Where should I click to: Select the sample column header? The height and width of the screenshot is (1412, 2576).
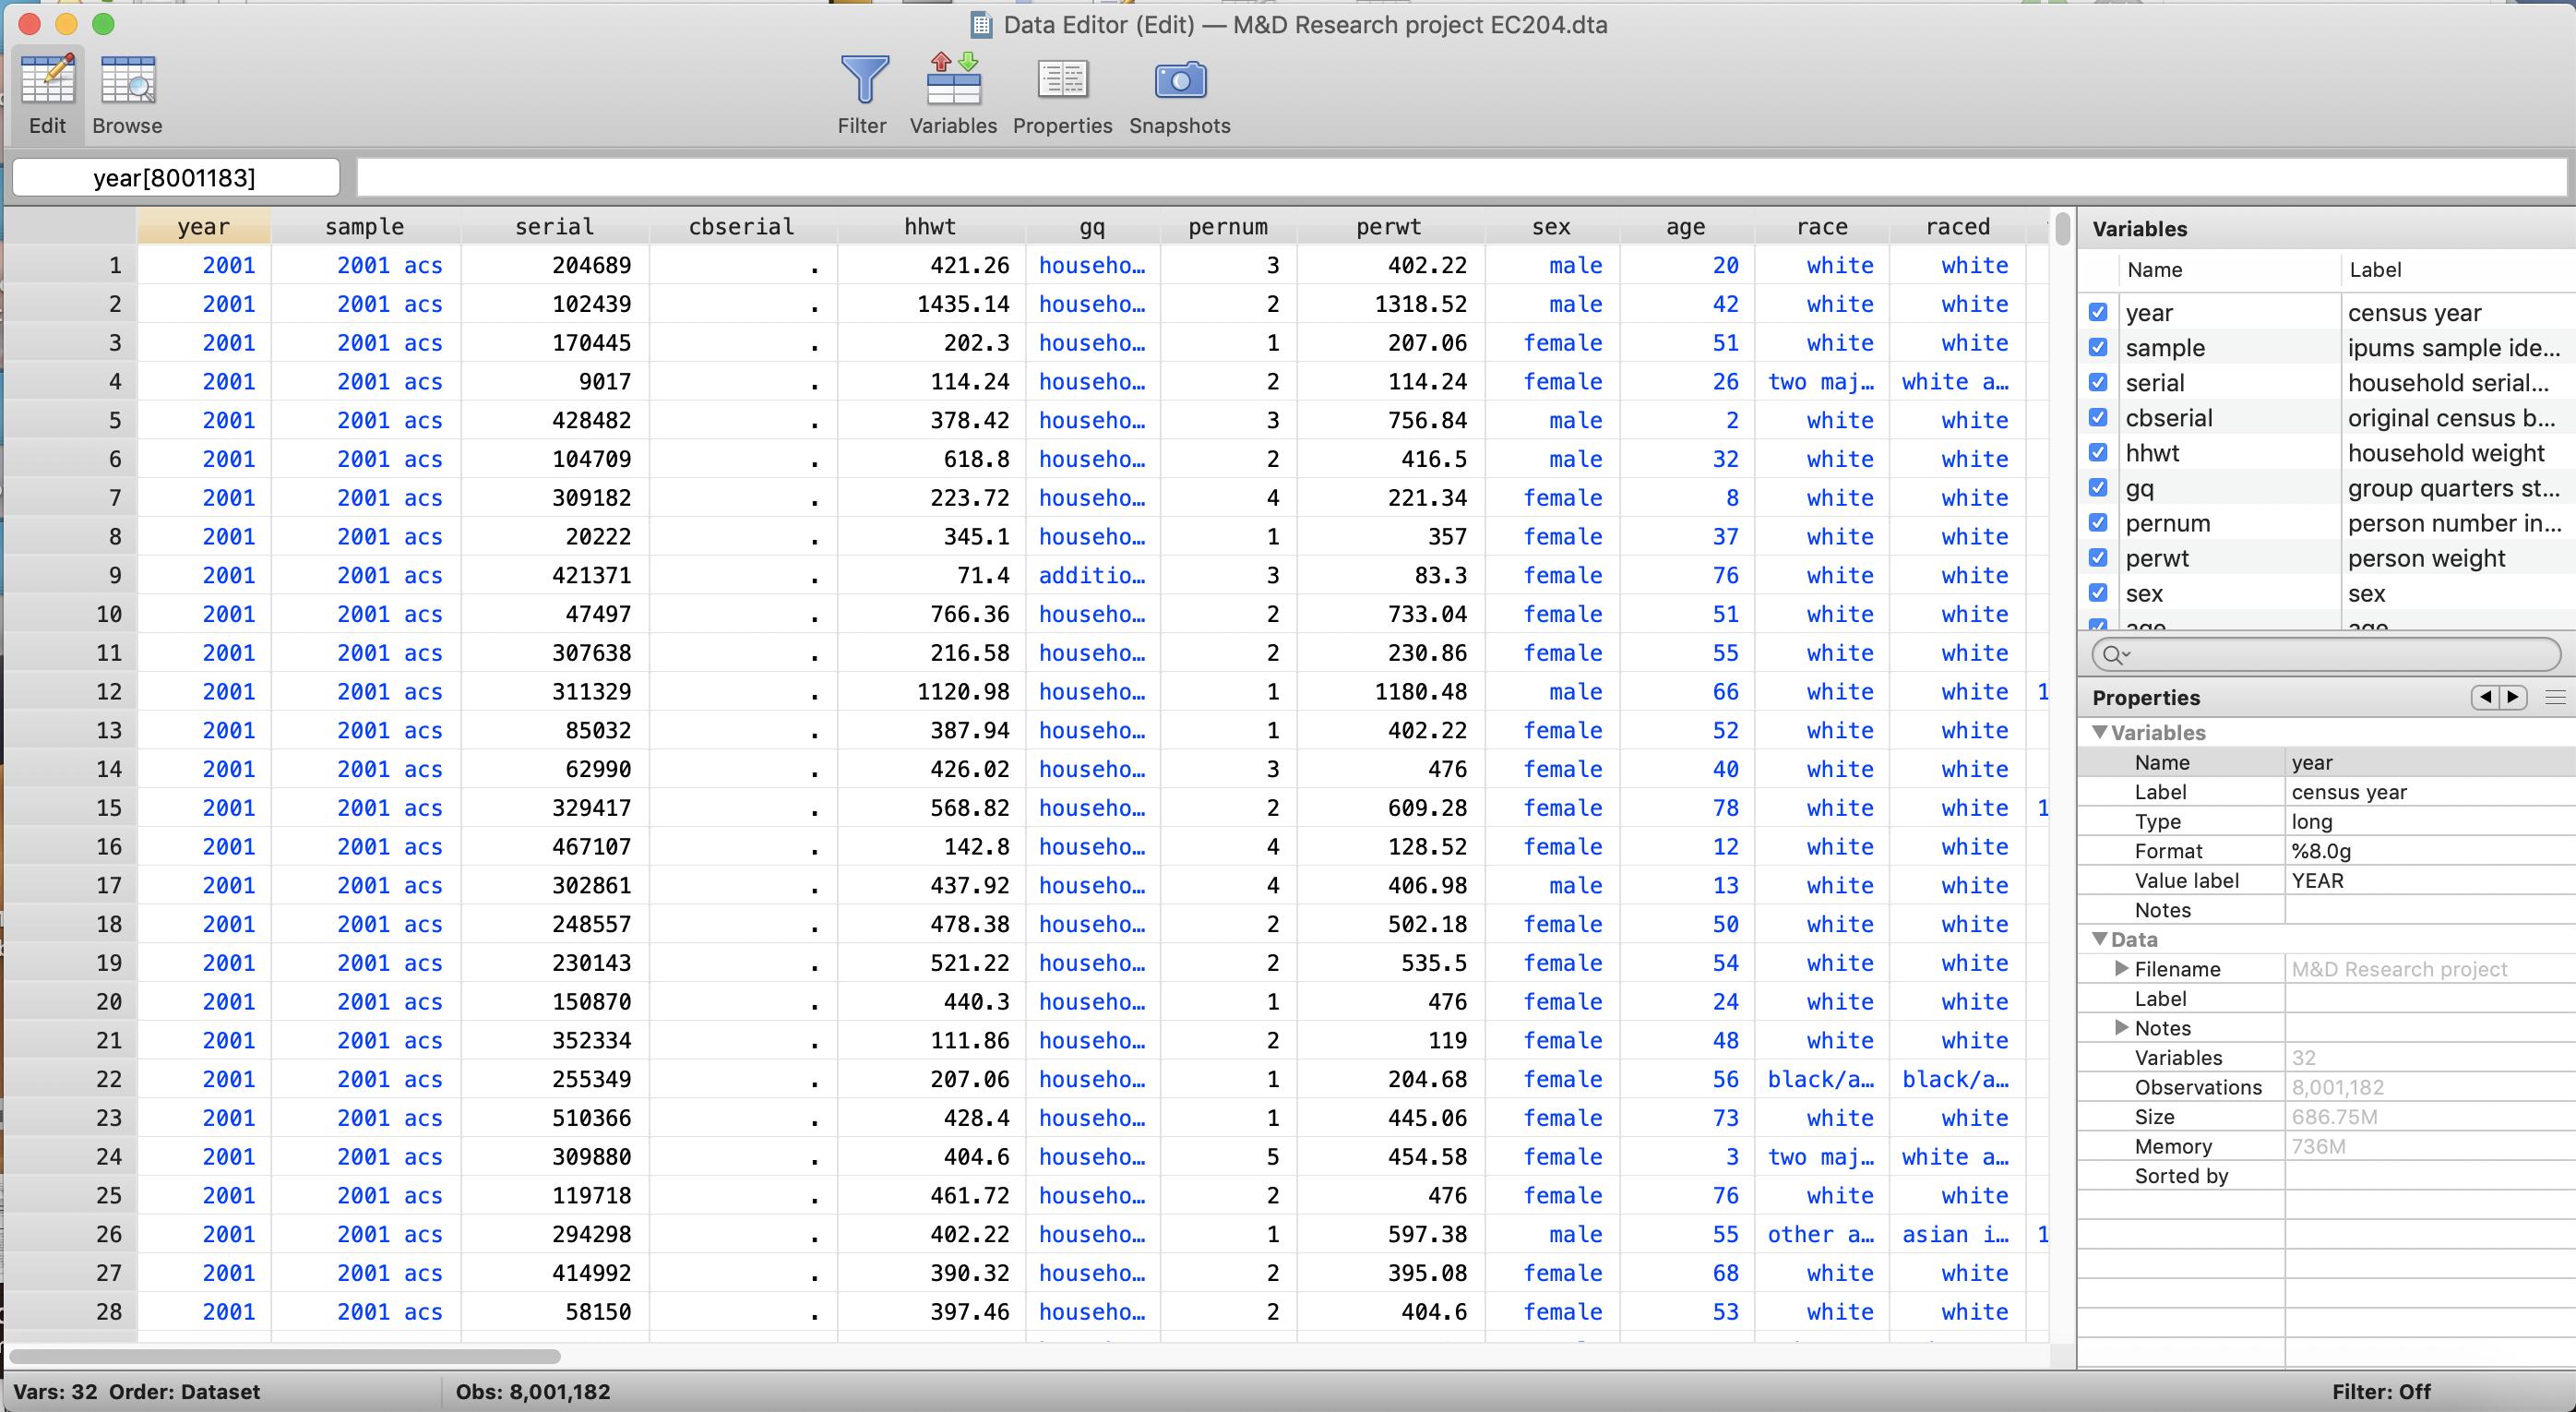(x=365, y=227)
